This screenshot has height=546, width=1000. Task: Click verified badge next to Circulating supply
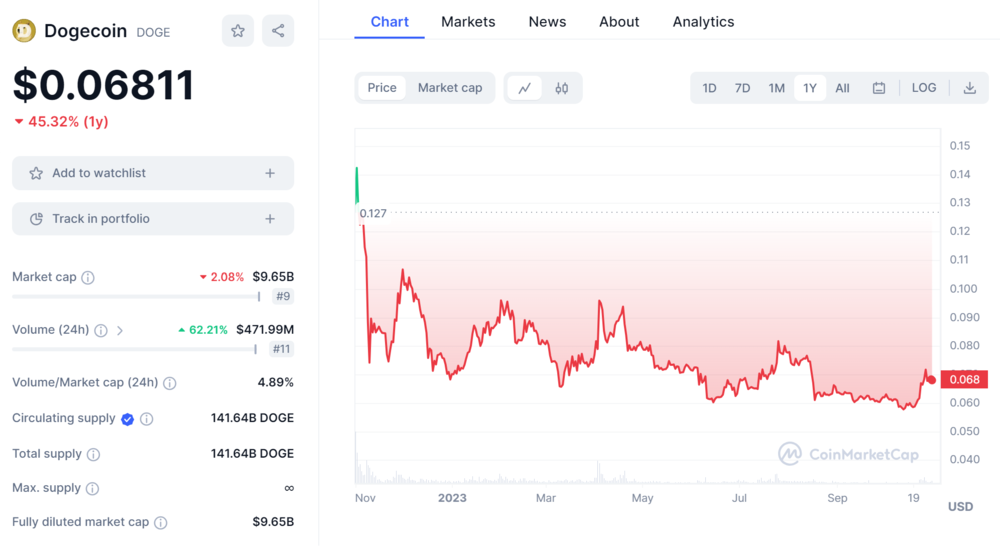[127, 419]
